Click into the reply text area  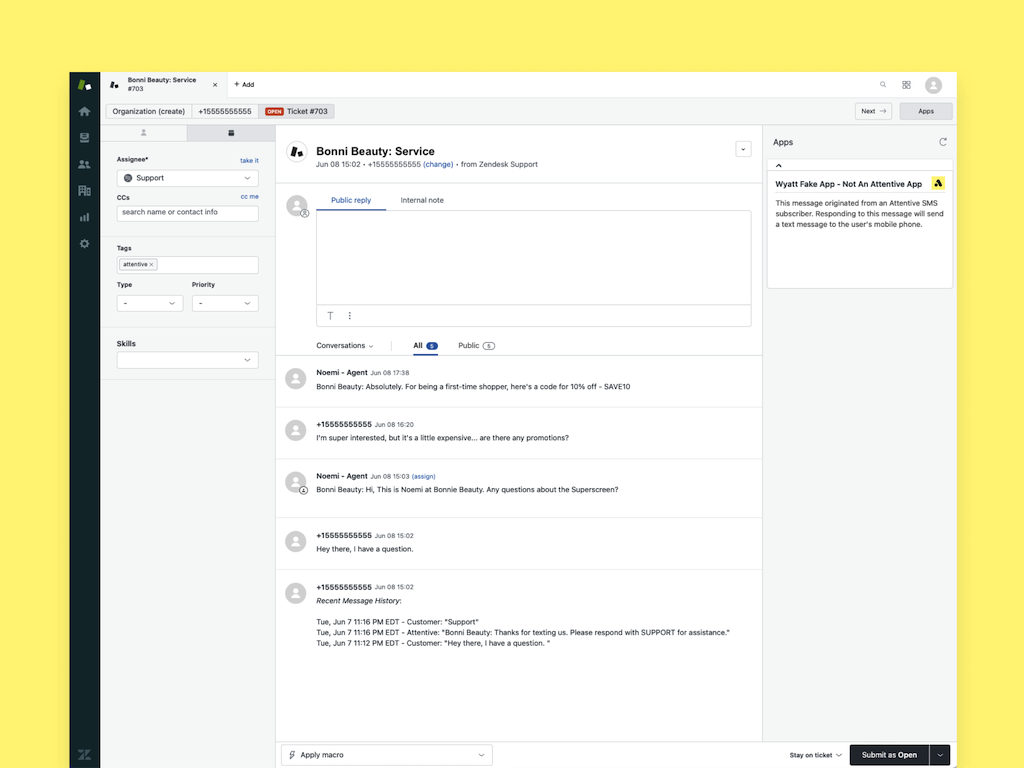click(534, 257)
